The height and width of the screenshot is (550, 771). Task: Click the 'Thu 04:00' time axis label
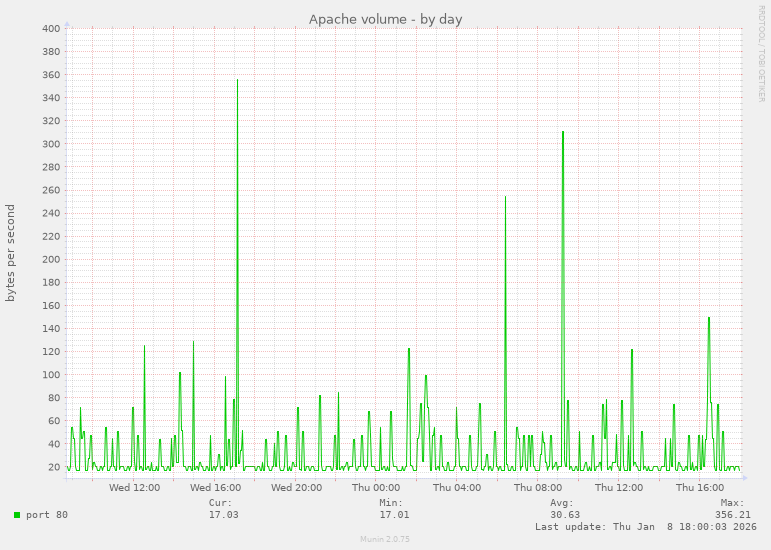(x=457, y=488)
